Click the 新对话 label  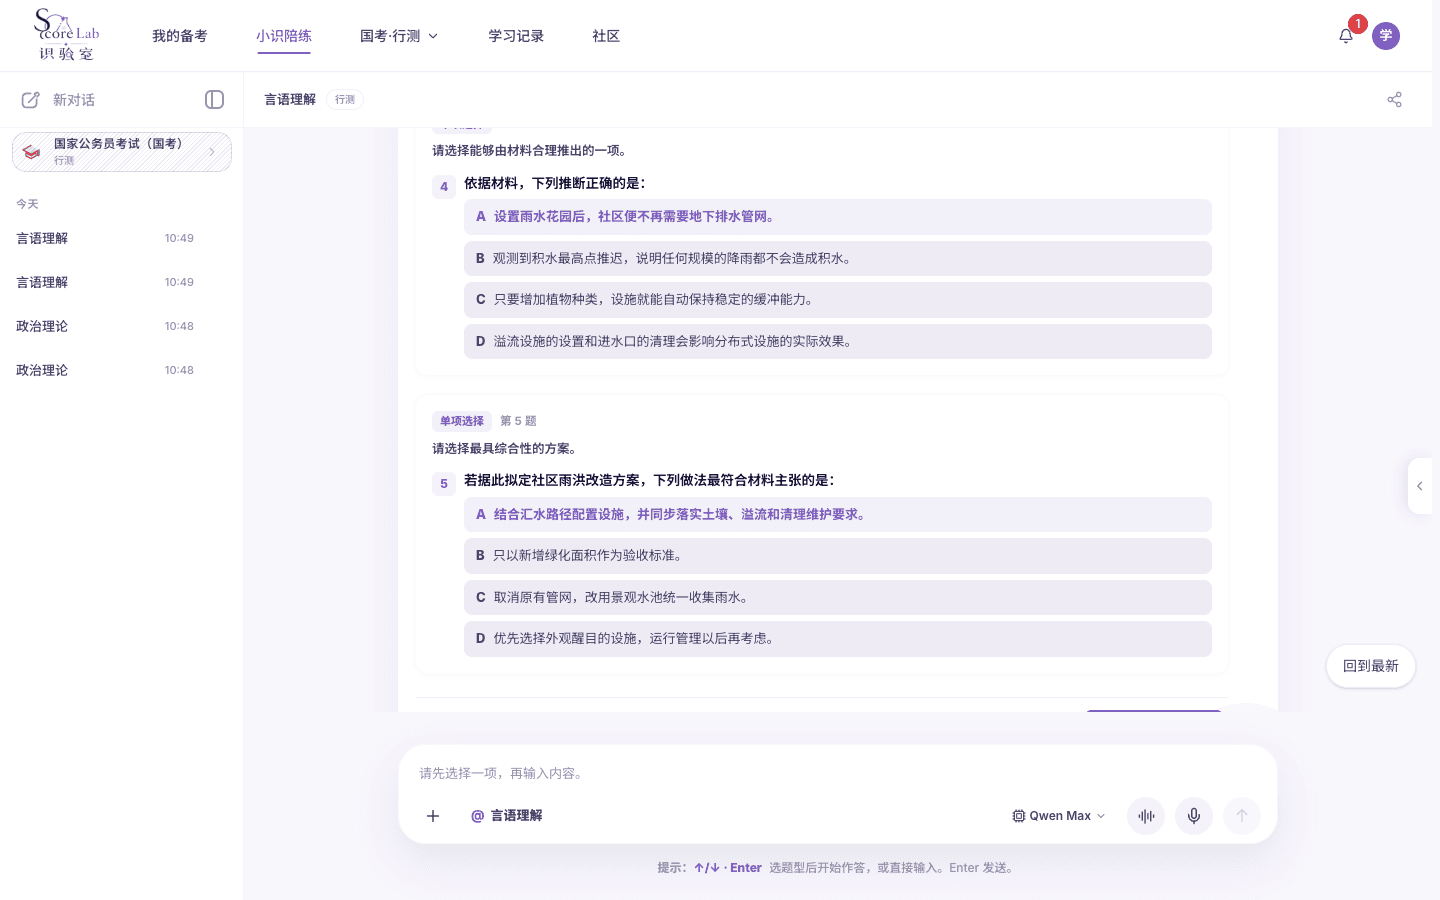pyautogui.click(x=74, y=100)
